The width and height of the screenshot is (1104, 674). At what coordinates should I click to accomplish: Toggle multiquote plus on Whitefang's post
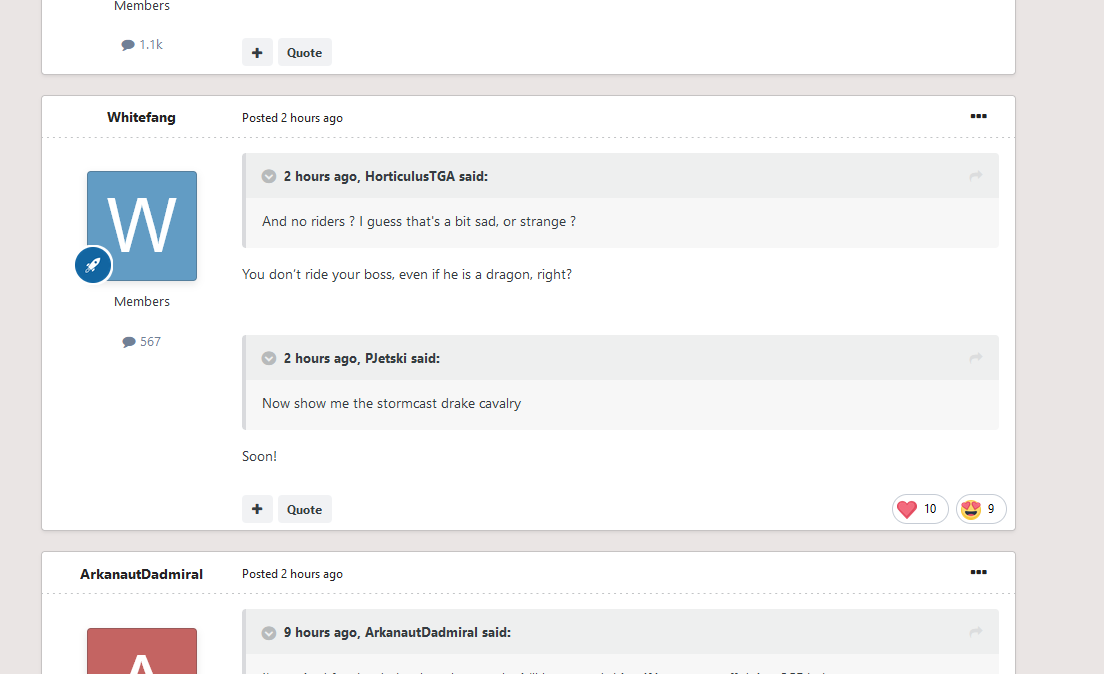(257, 509)
